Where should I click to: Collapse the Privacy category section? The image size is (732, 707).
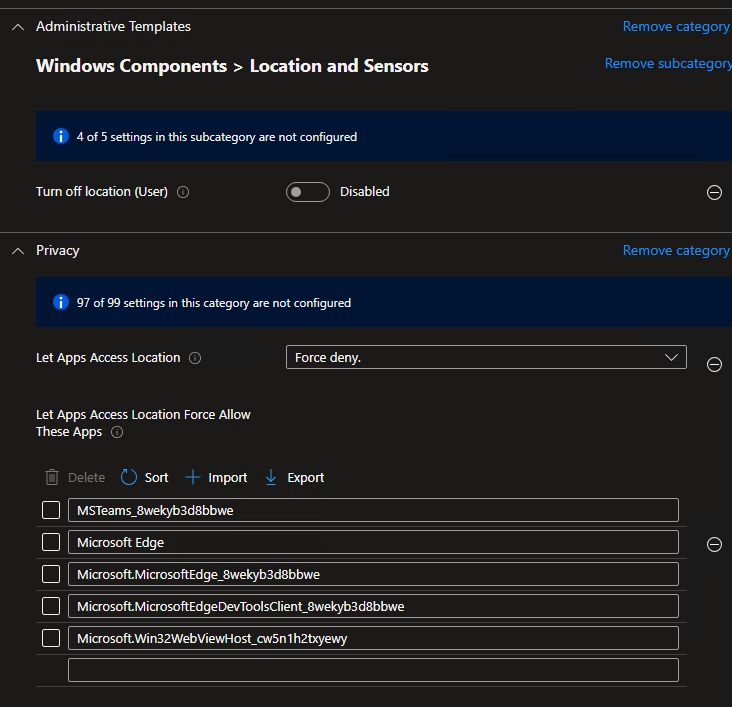click(17, 251)
